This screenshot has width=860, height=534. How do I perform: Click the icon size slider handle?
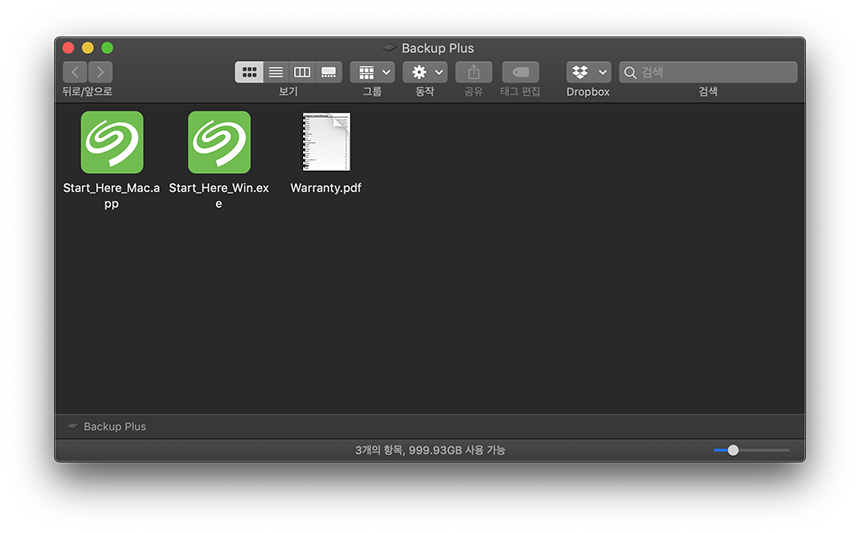point(733,450)
